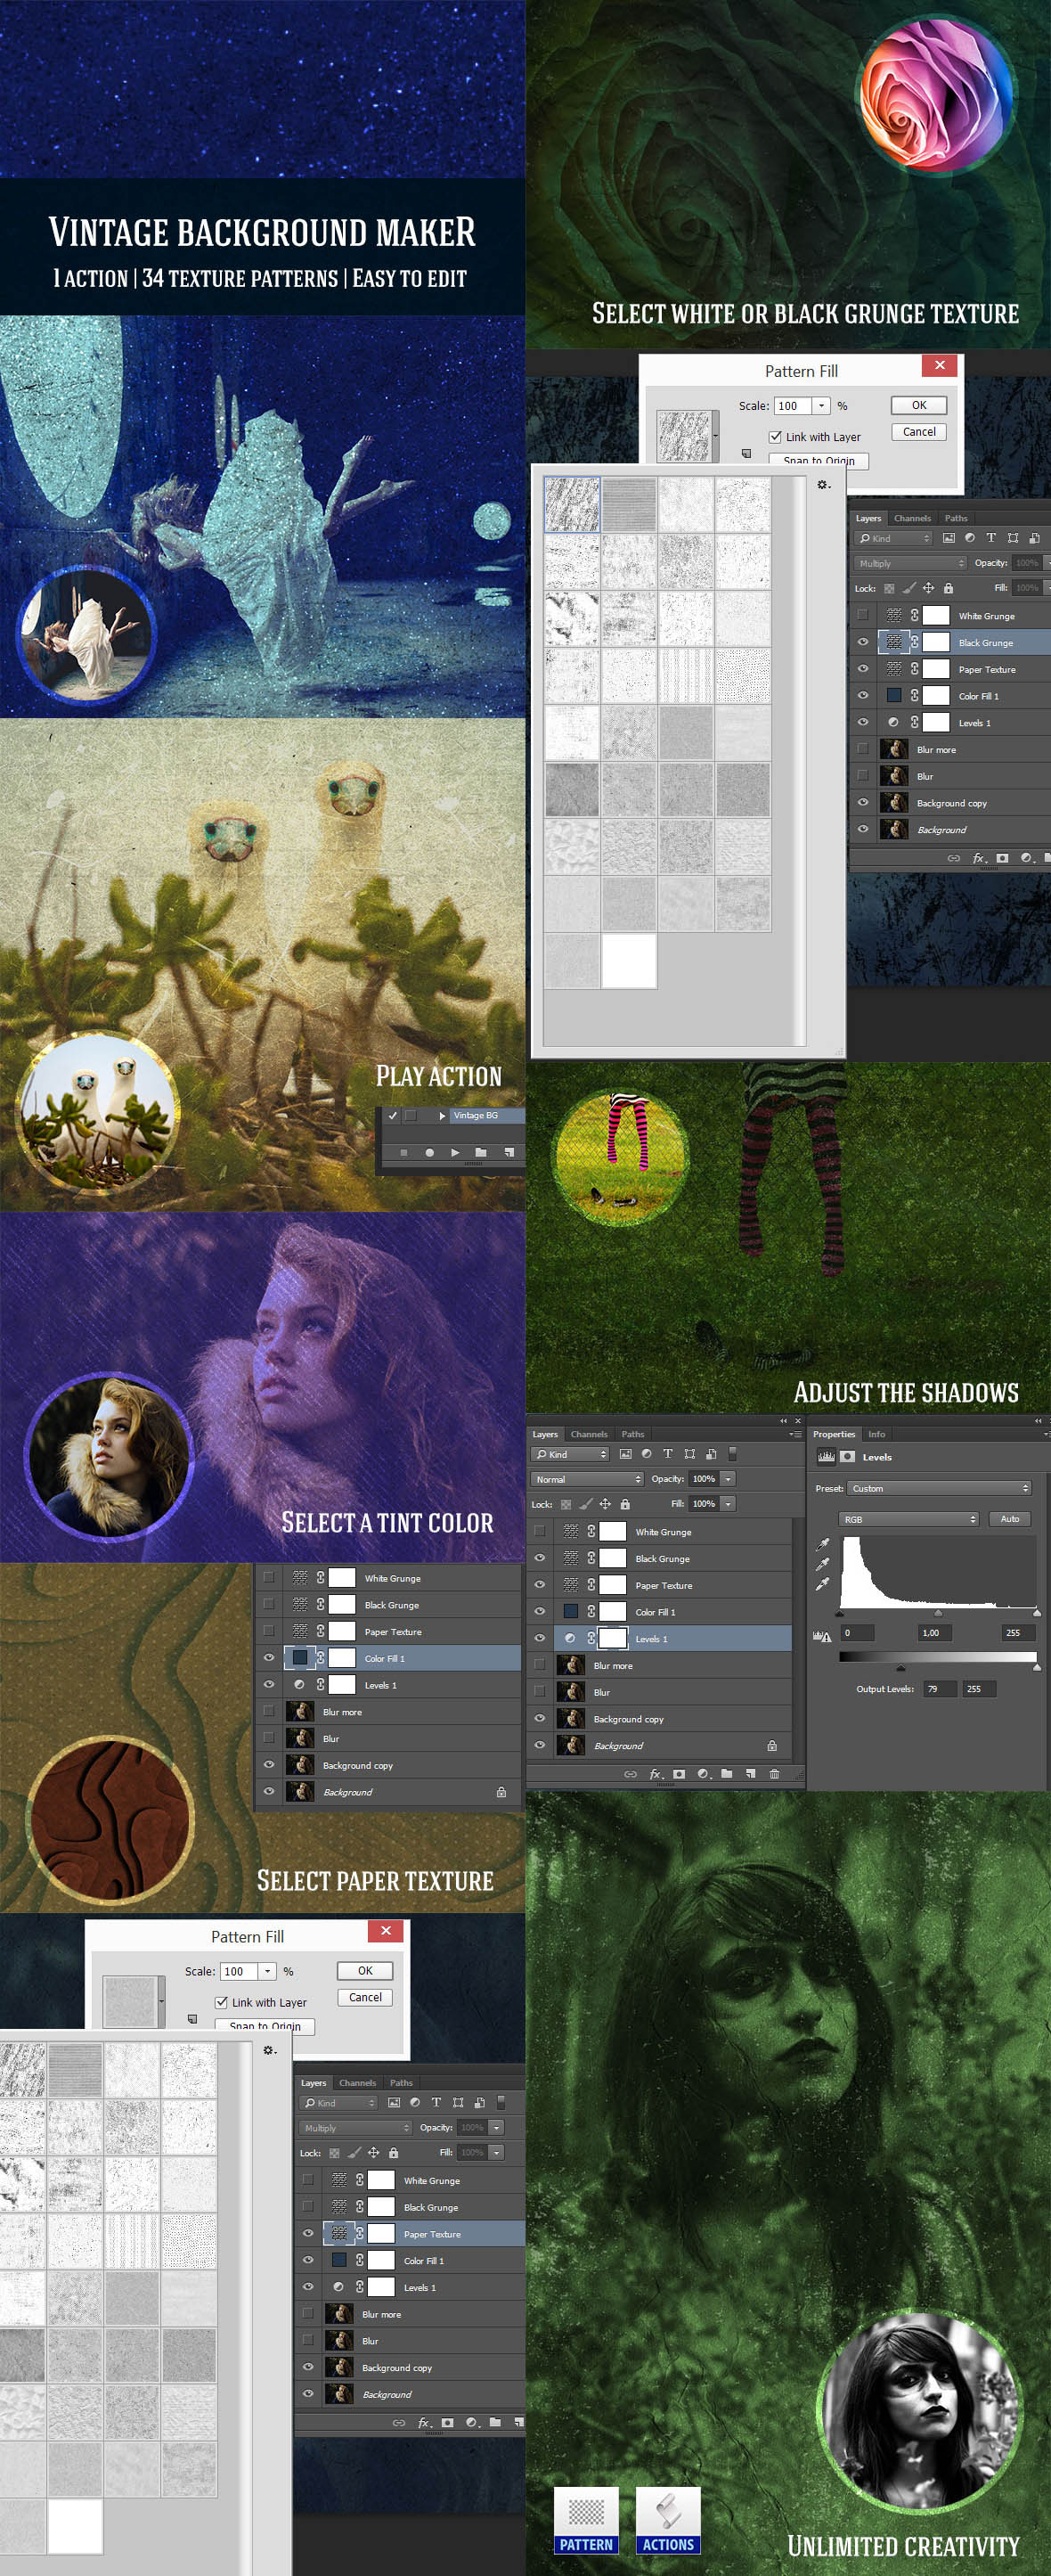Viewport: 1051px width, 2576px height.
Task: Open the Normal blend mode dropdown
Action: pyautogui.click(x=586, y=1479)
